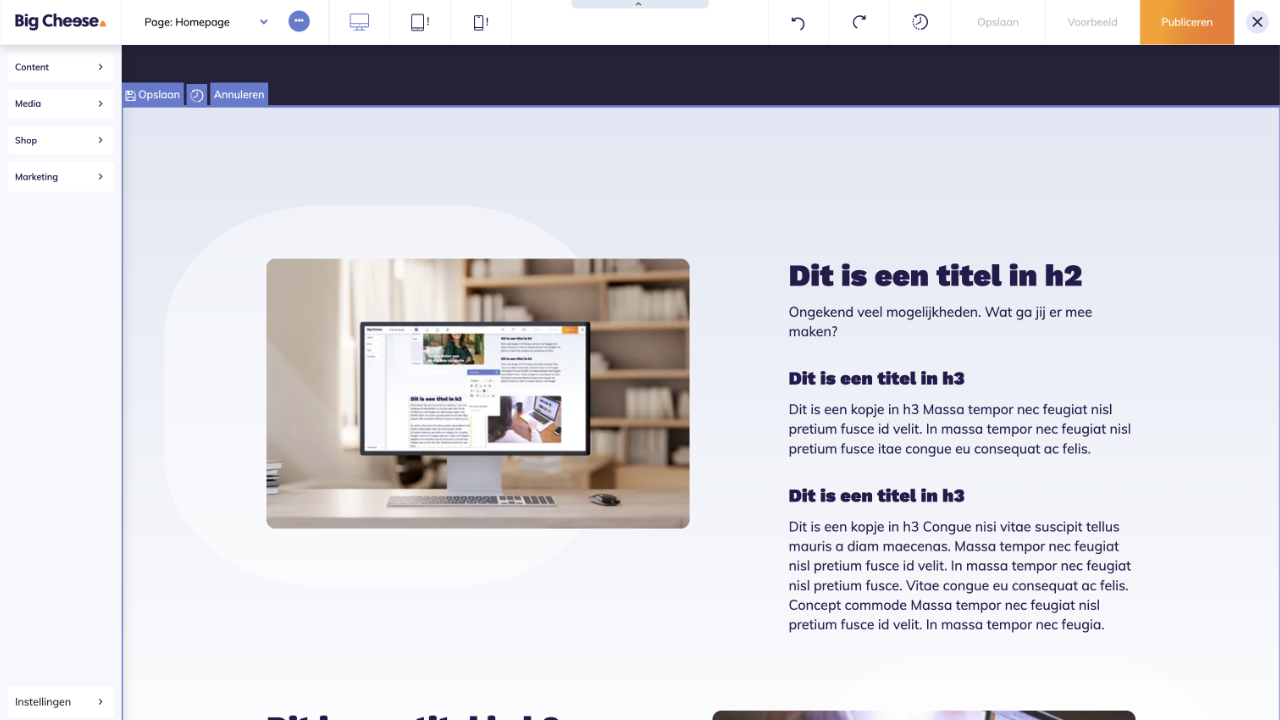Expand the Shop sidebar menu
1280x720 pixels.
60,140
